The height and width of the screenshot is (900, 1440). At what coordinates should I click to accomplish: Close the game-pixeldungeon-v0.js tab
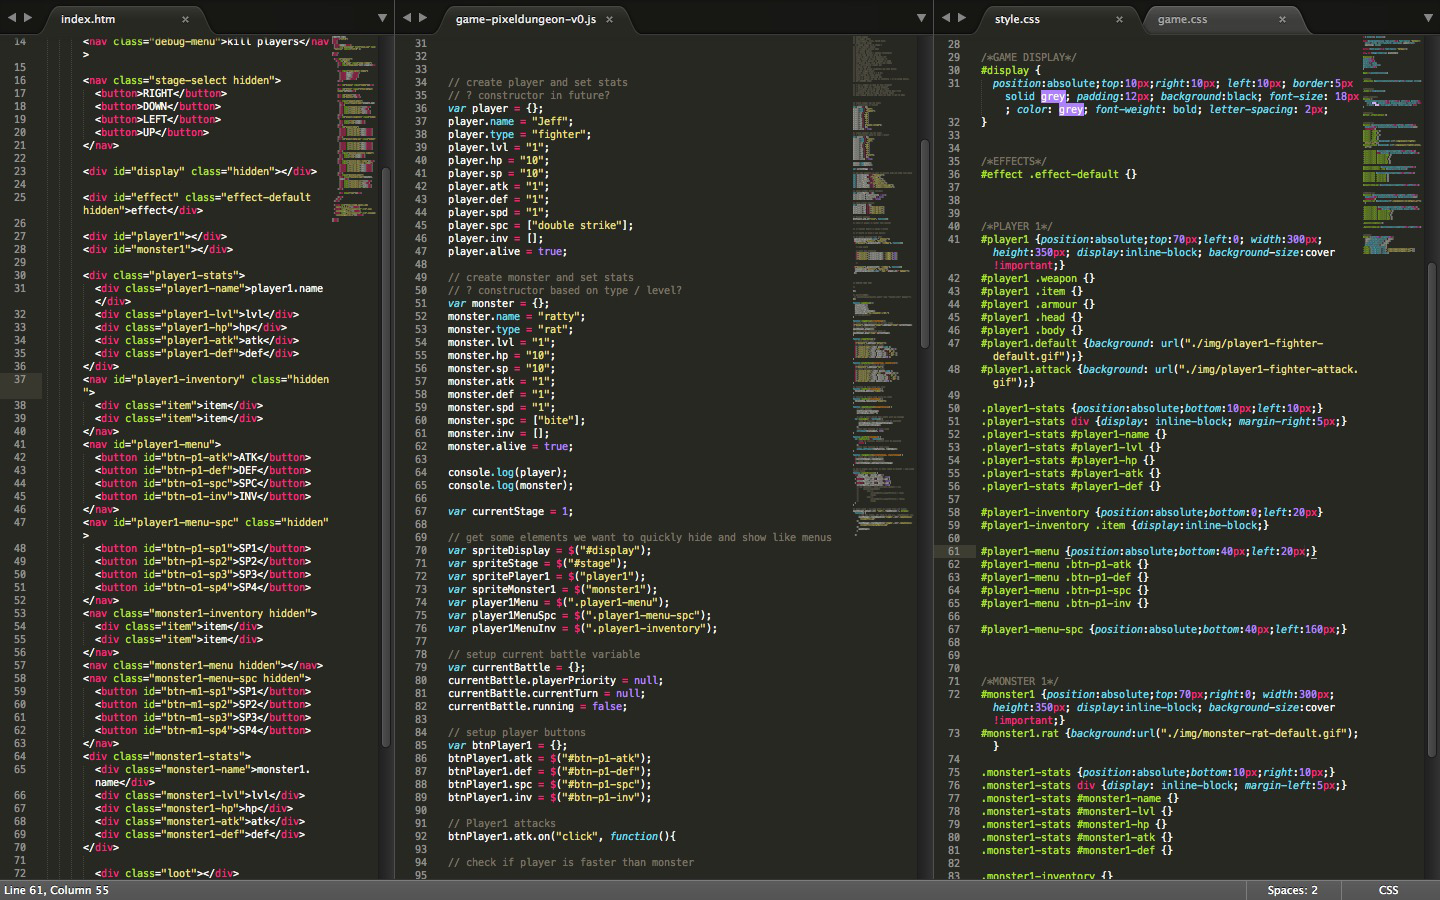(x=609, y=19)
